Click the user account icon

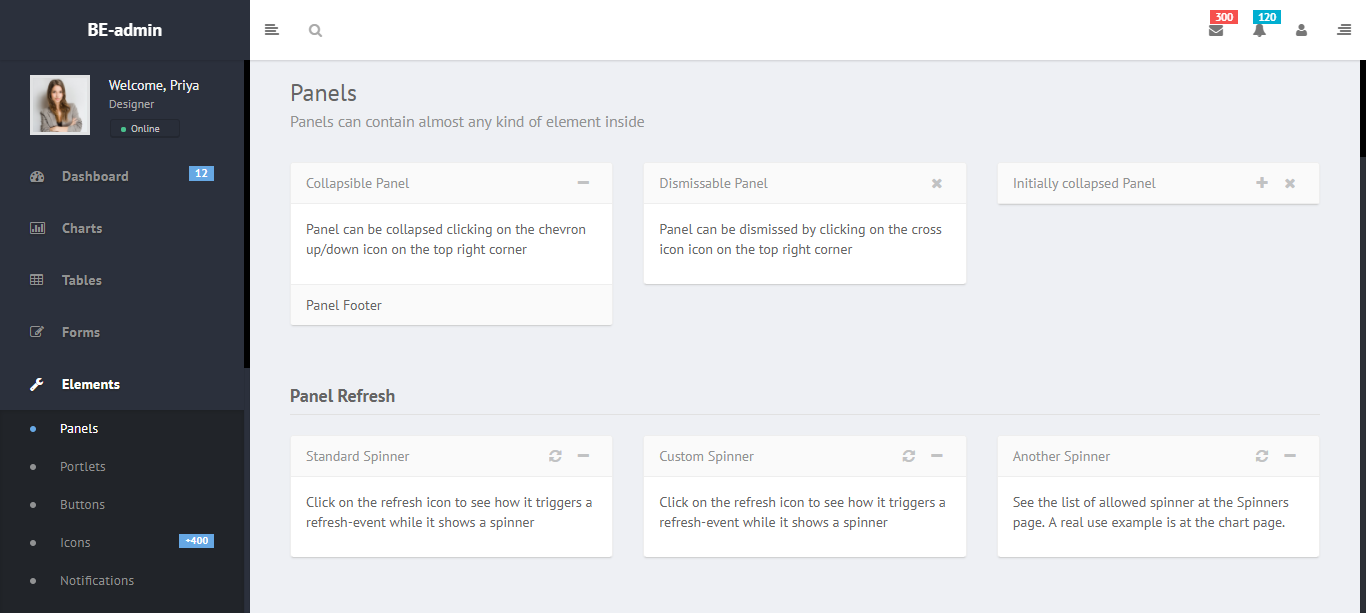(1301, 30)
